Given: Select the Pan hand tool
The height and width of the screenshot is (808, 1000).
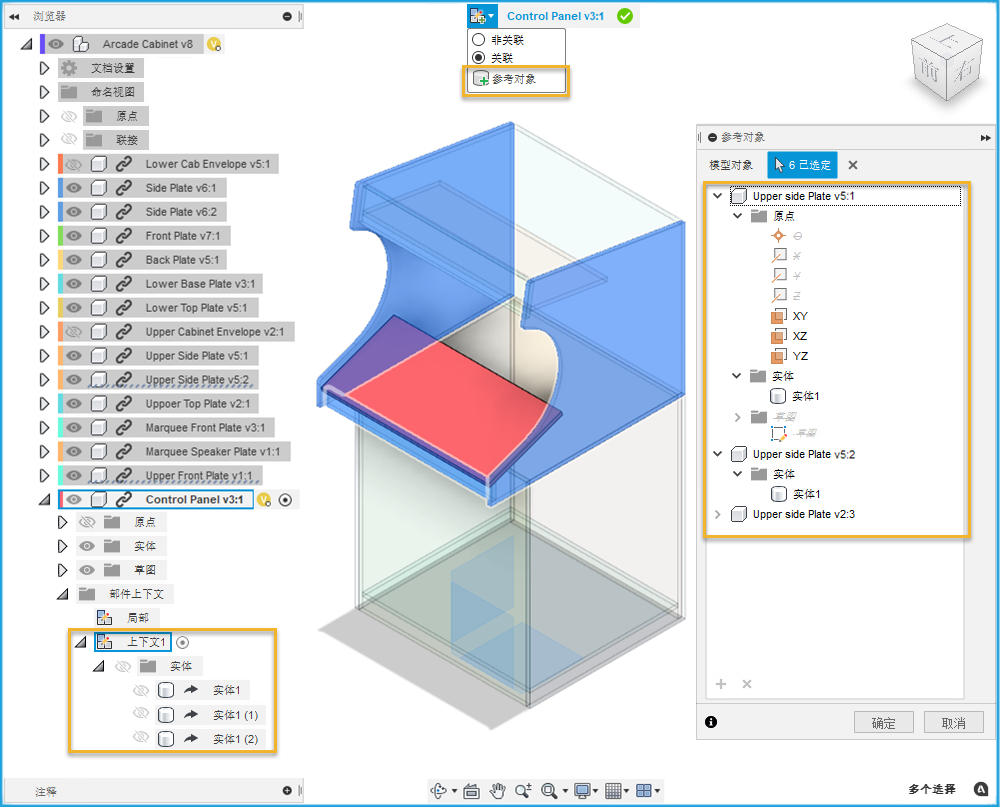Looking at the screenshot, I should pos(497,791).
